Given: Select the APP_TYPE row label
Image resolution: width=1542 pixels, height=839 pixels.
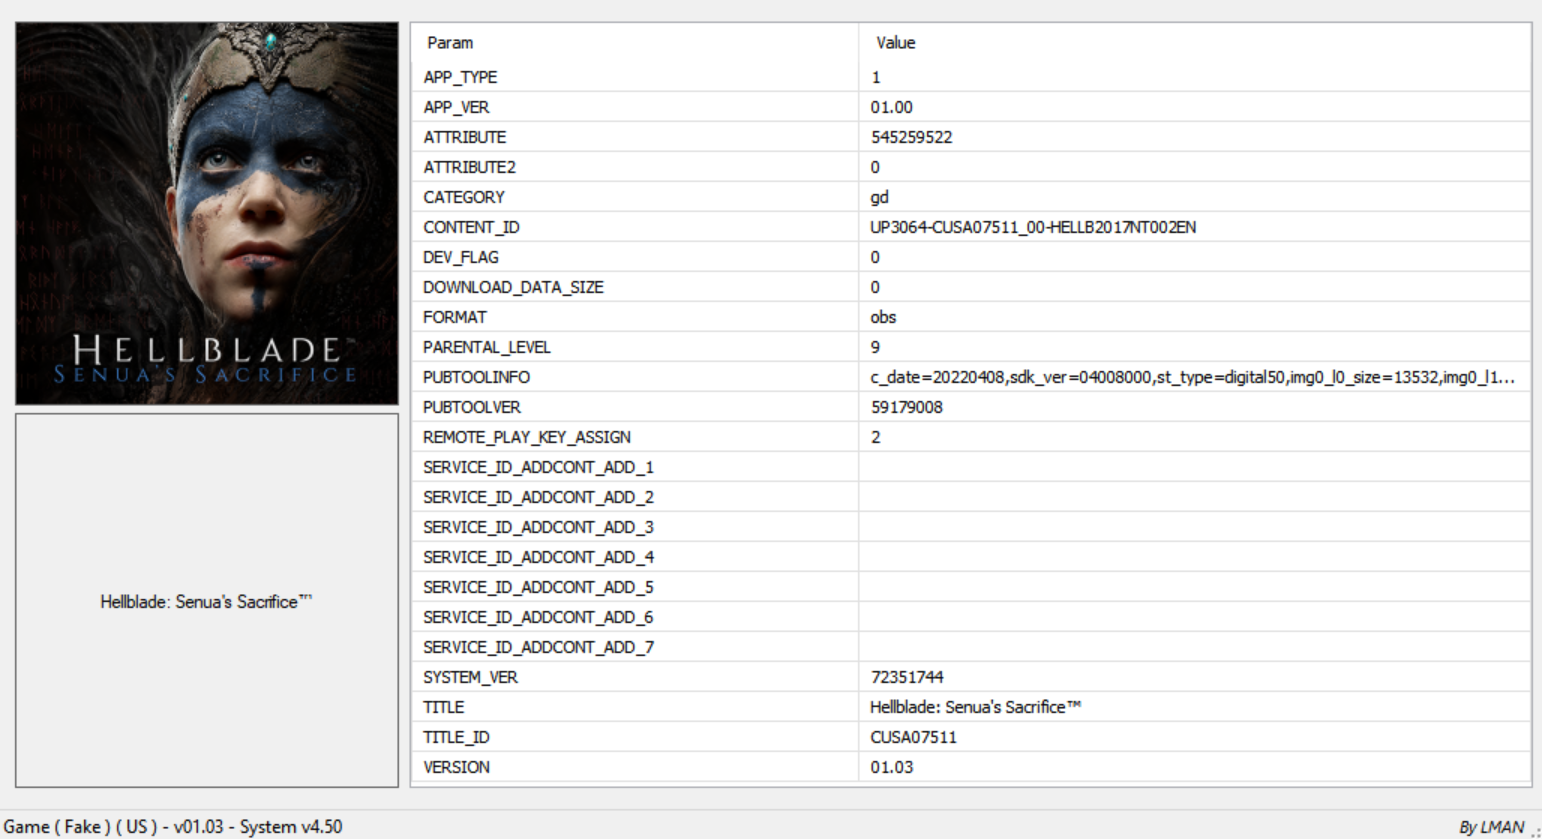Looking at the screenshot, I should click(460, 77).
